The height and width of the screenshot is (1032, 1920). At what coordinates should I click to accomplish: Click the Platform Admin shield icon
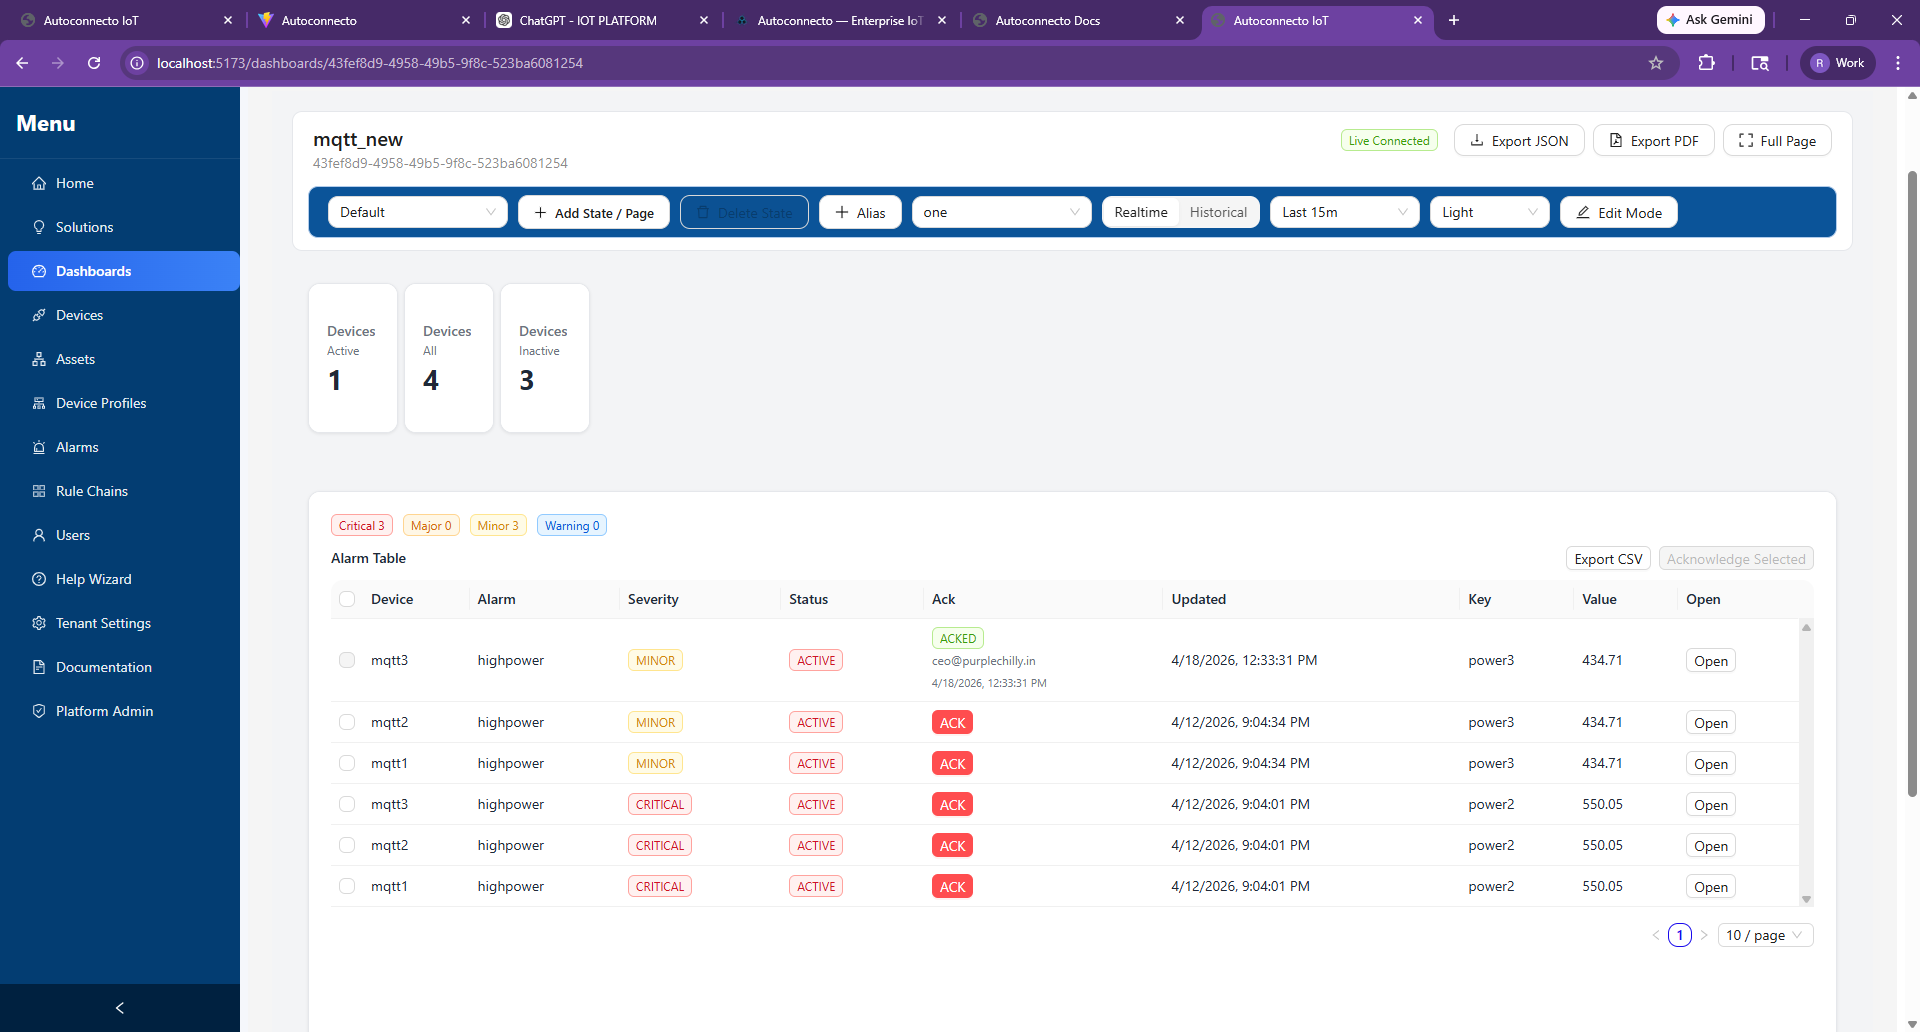click(x=39, y=711)
